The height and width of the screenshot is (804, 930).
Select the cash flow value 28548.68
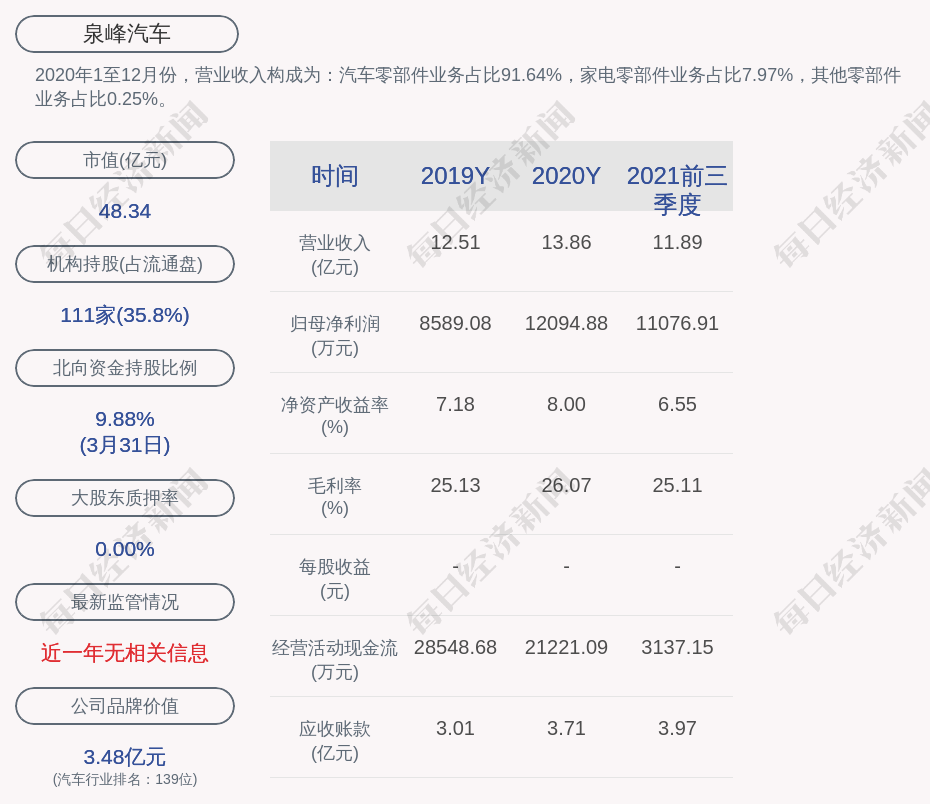[456, 647]
